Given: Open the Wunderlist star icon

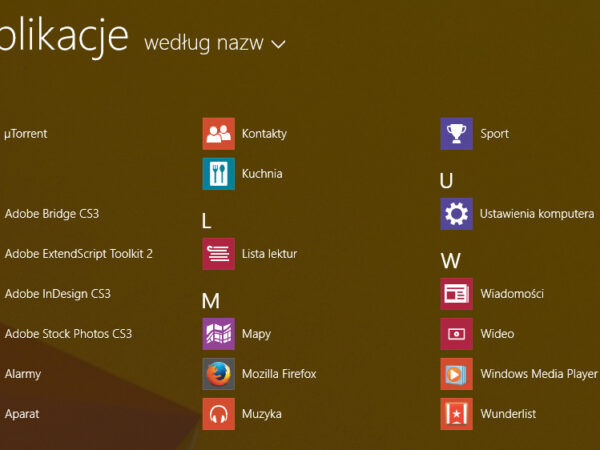Looking at the screenshot, I should coord(456,414).
